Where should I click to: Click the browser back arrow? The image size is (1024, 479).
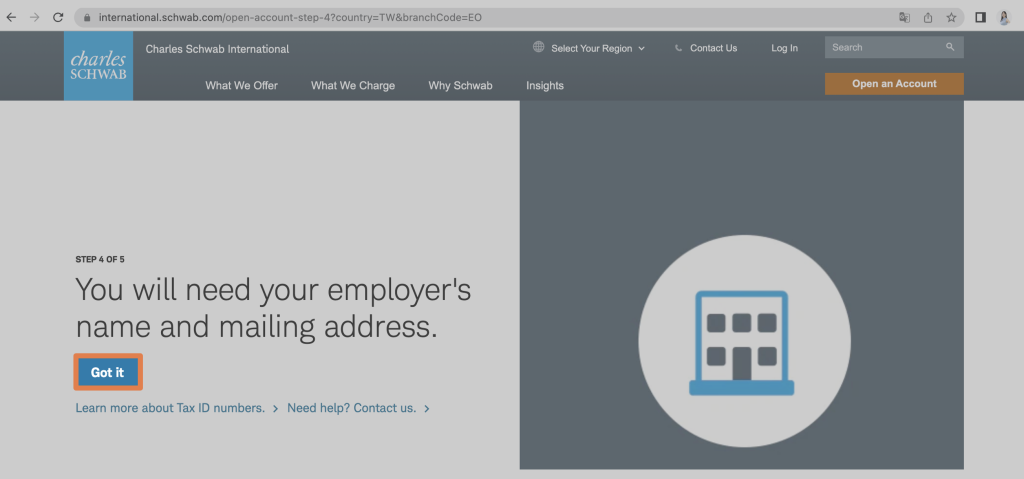point(11,18)
